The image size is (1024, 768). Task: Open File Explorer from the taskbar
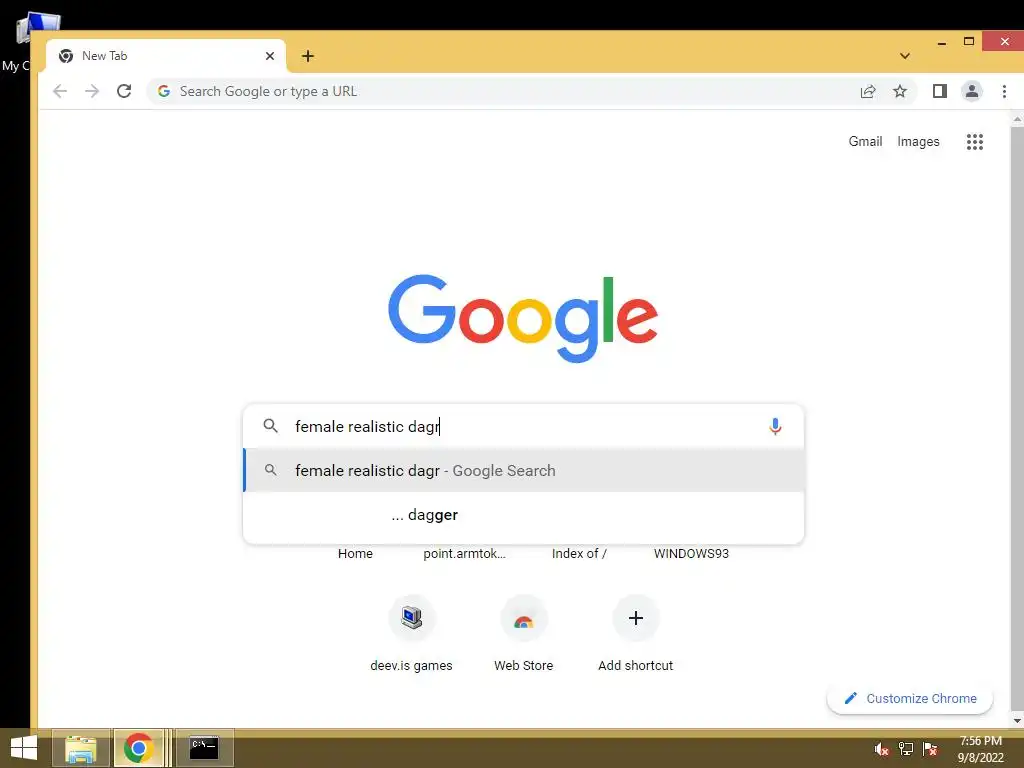point(80,748)
